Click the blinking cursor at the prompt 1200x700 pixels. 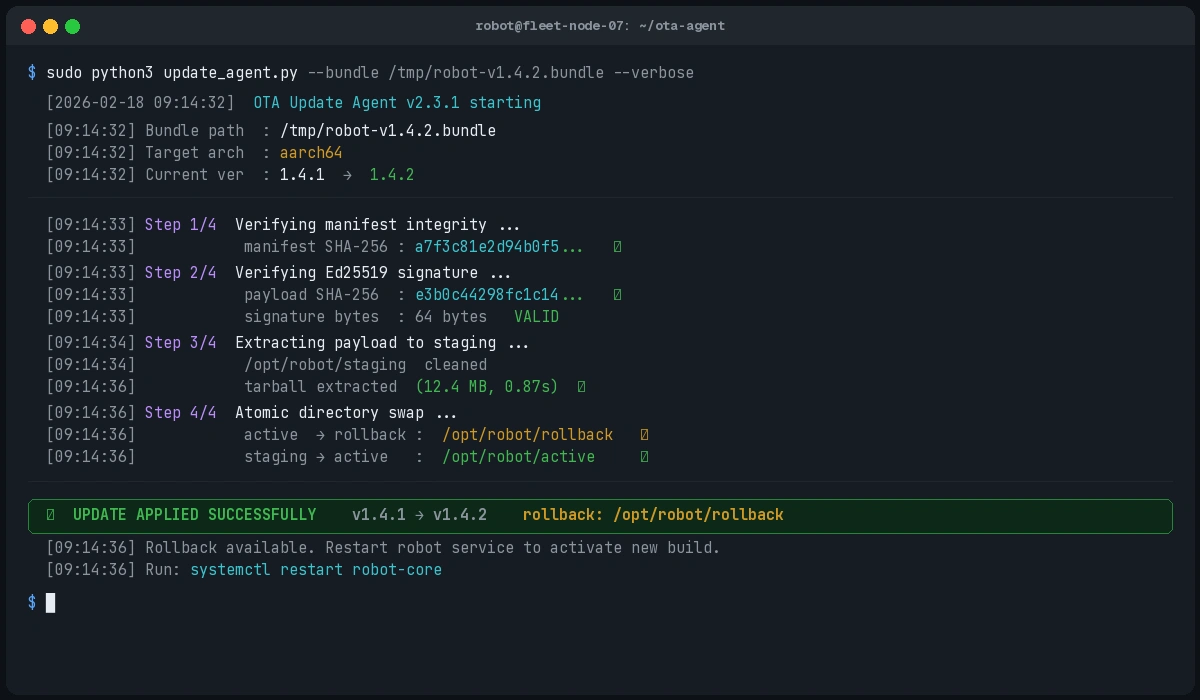click(x=52, y=602)
